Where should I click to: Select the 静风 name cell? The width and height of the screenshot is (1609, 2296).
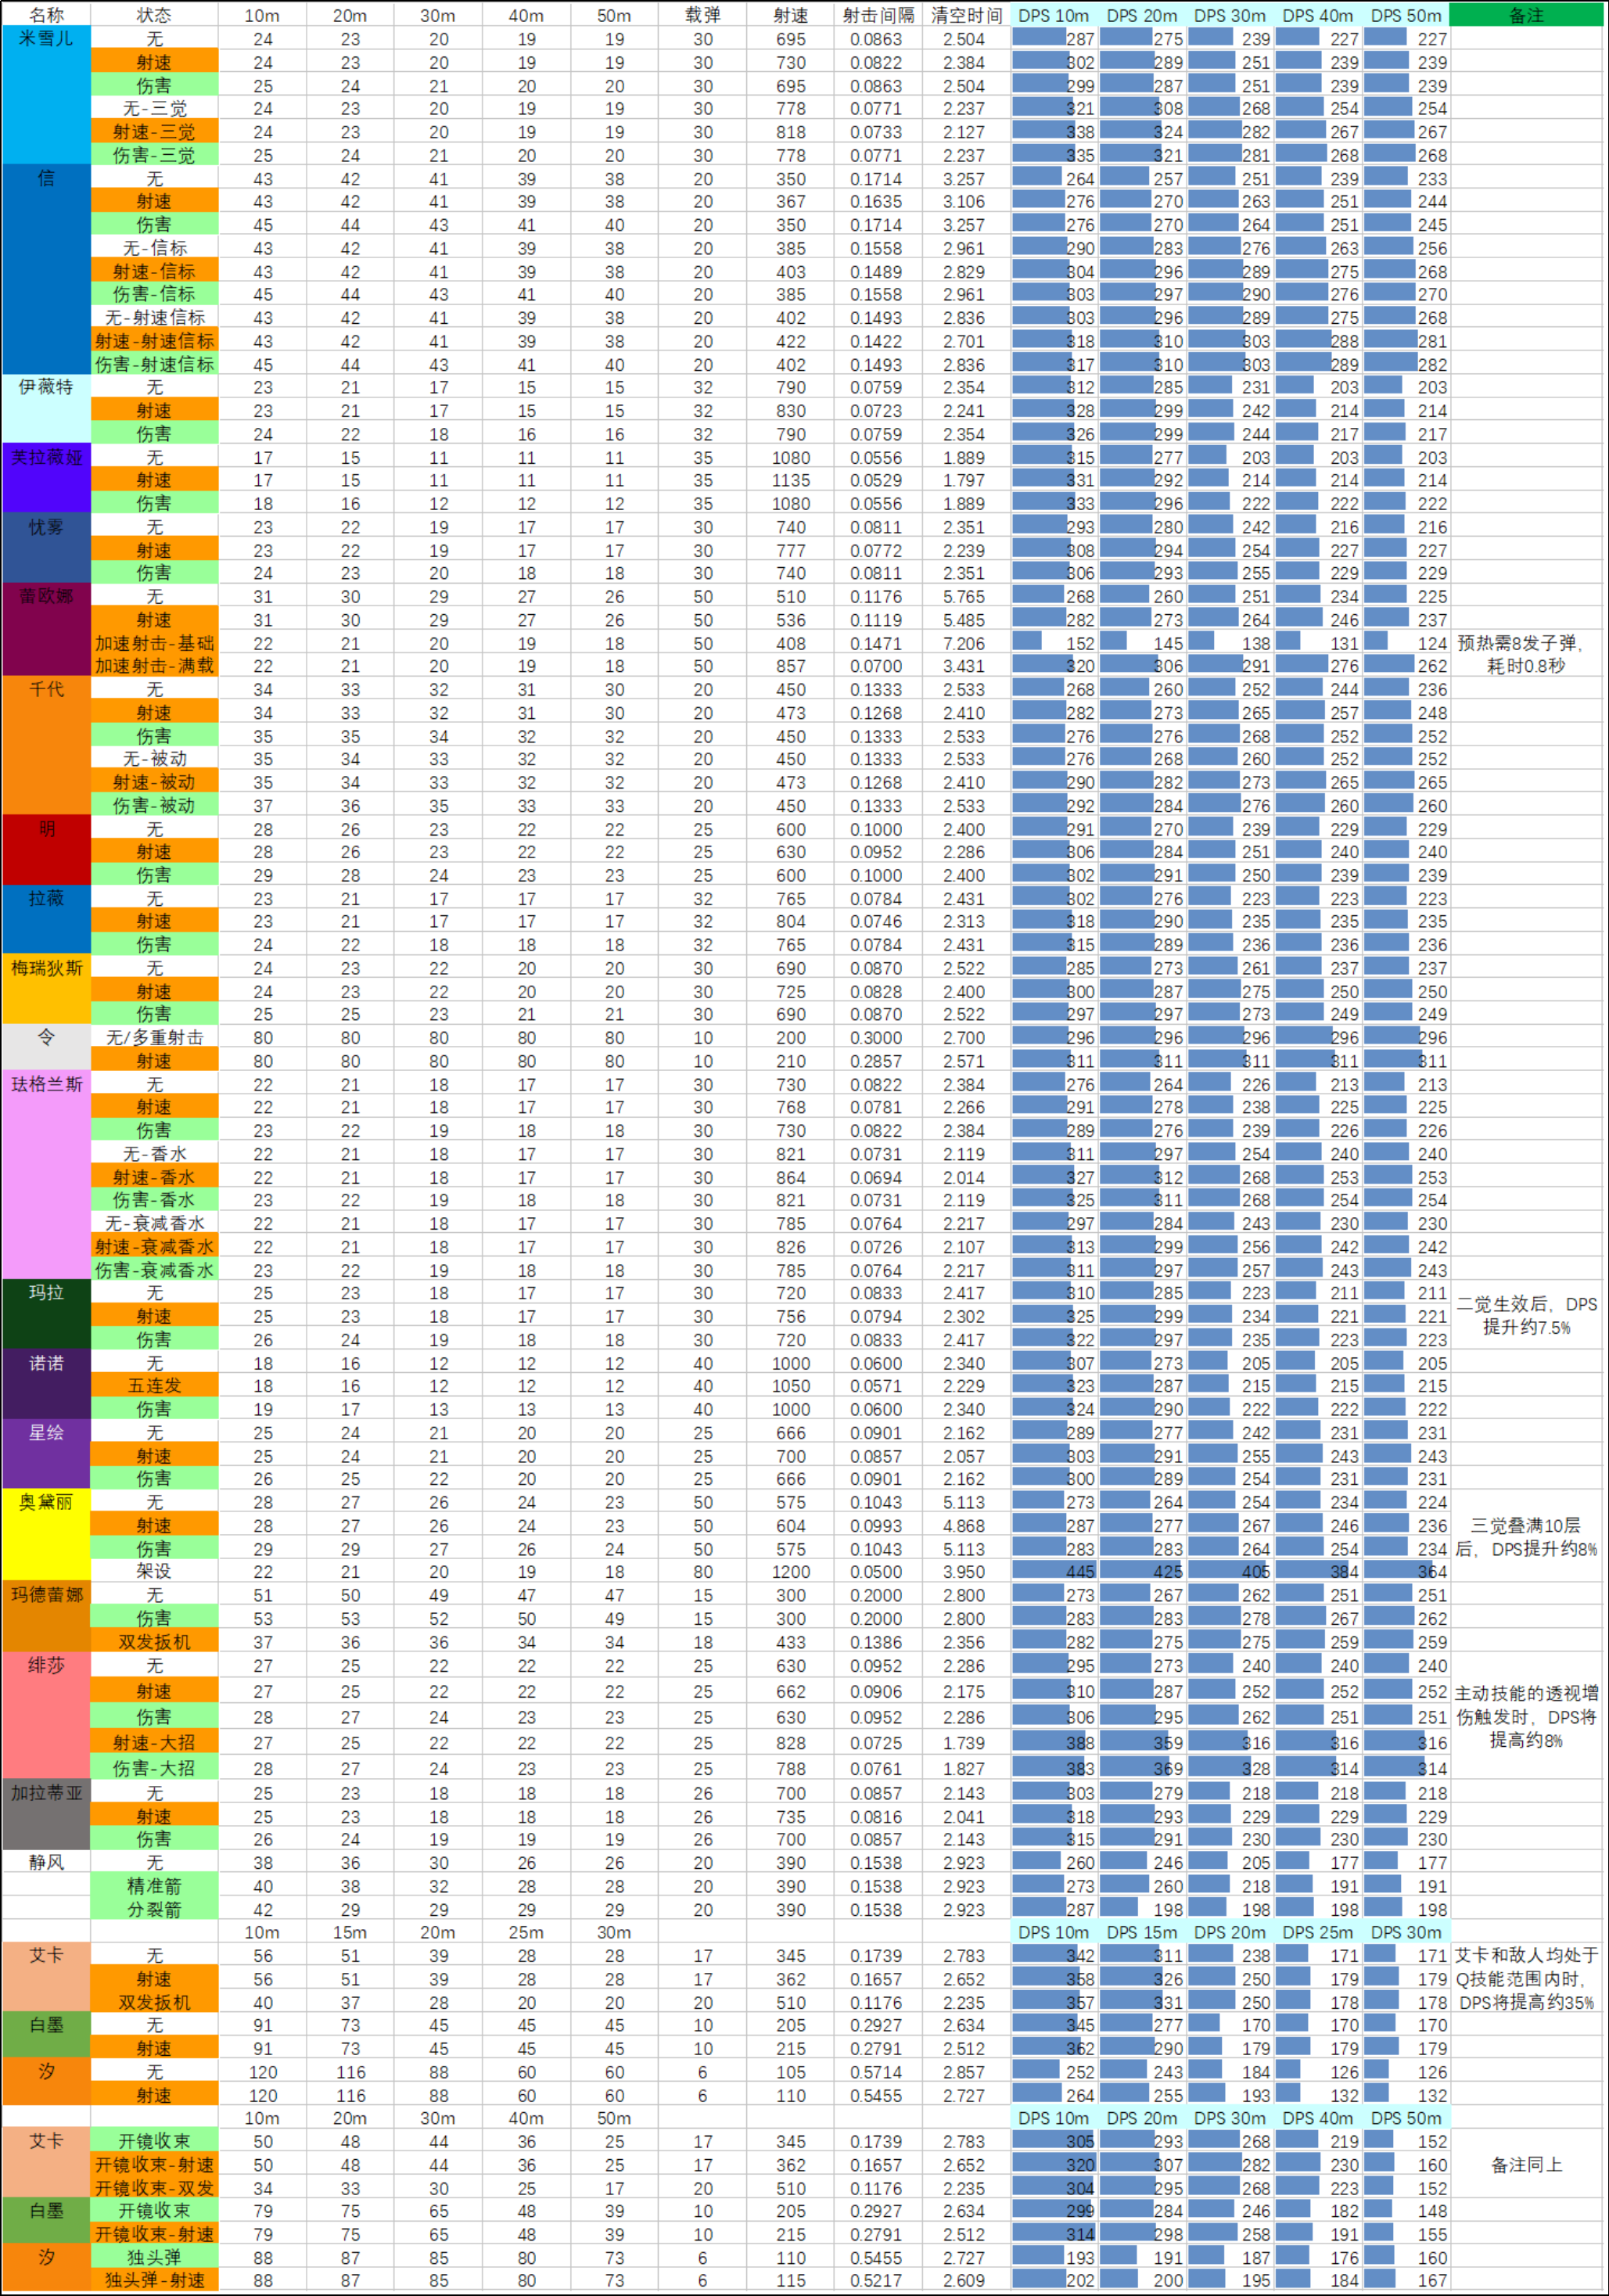pos(46,1863)
